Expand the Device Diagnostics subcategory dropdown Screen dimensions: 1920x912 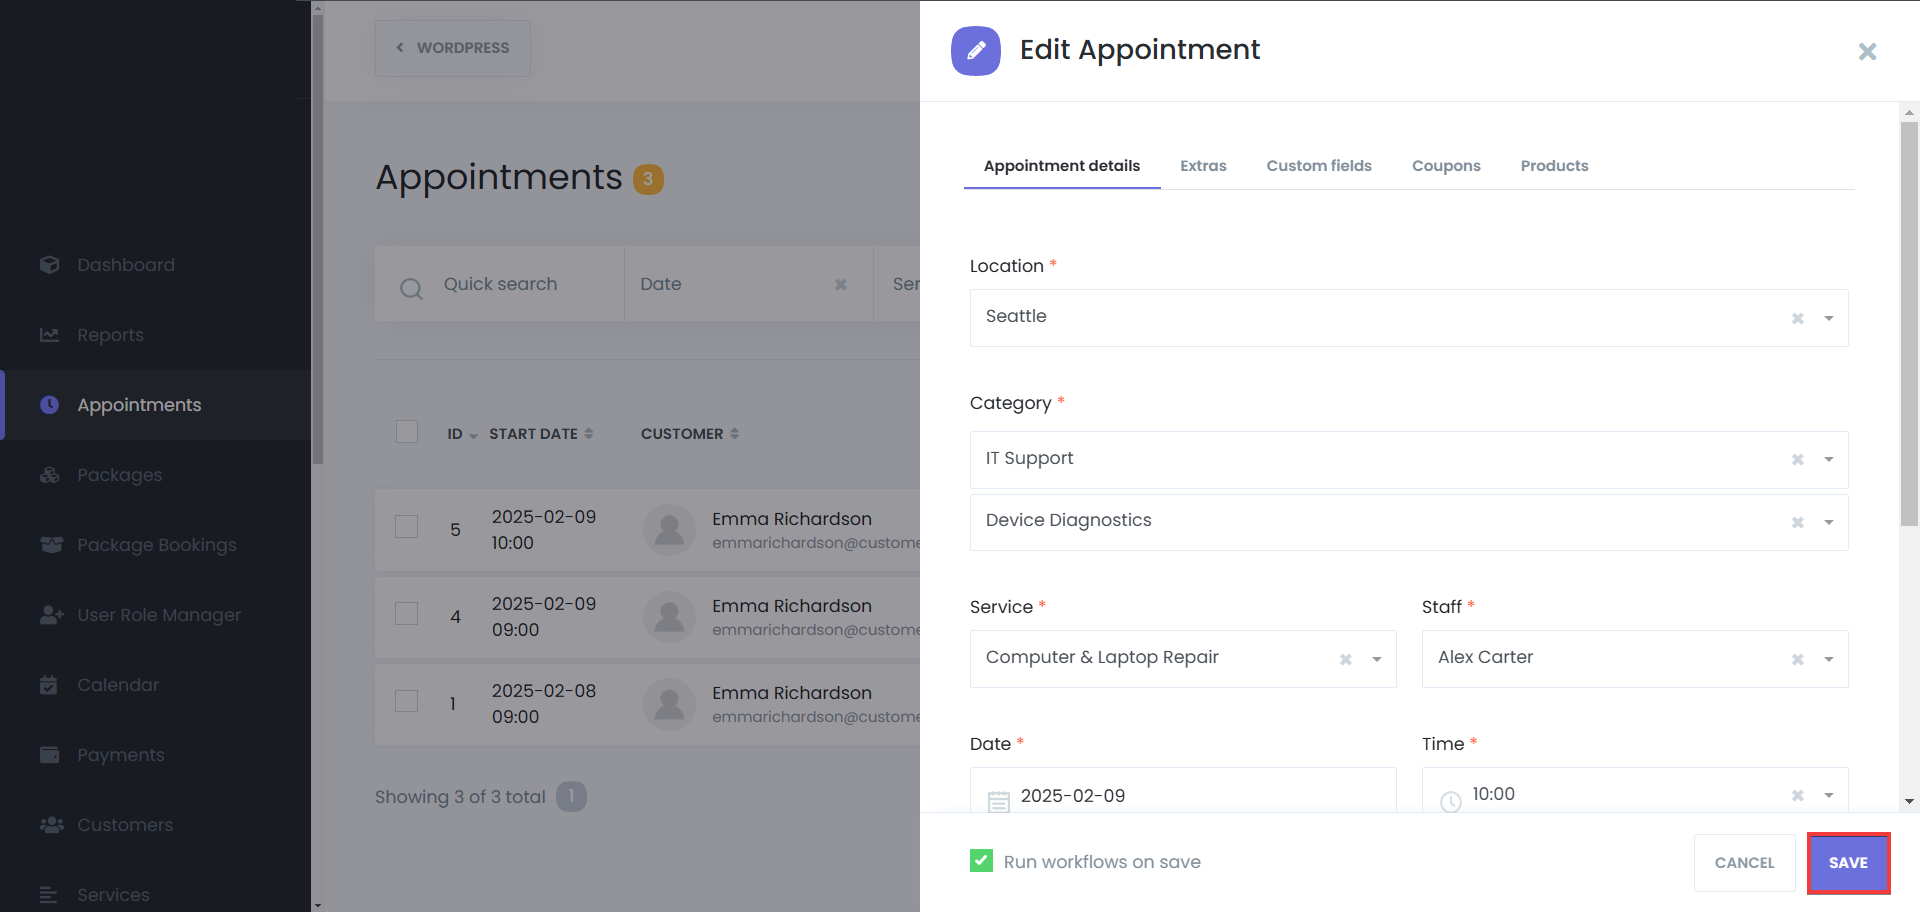pos(1828,523)
